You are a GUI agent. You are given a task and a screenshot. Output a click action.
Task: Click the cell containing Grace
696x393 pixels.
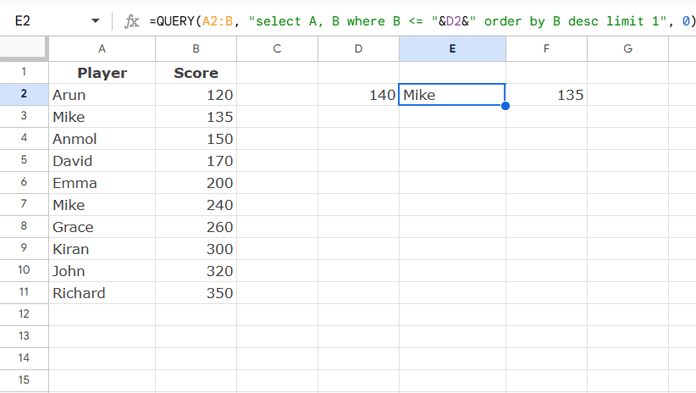(x=102, y=226)
